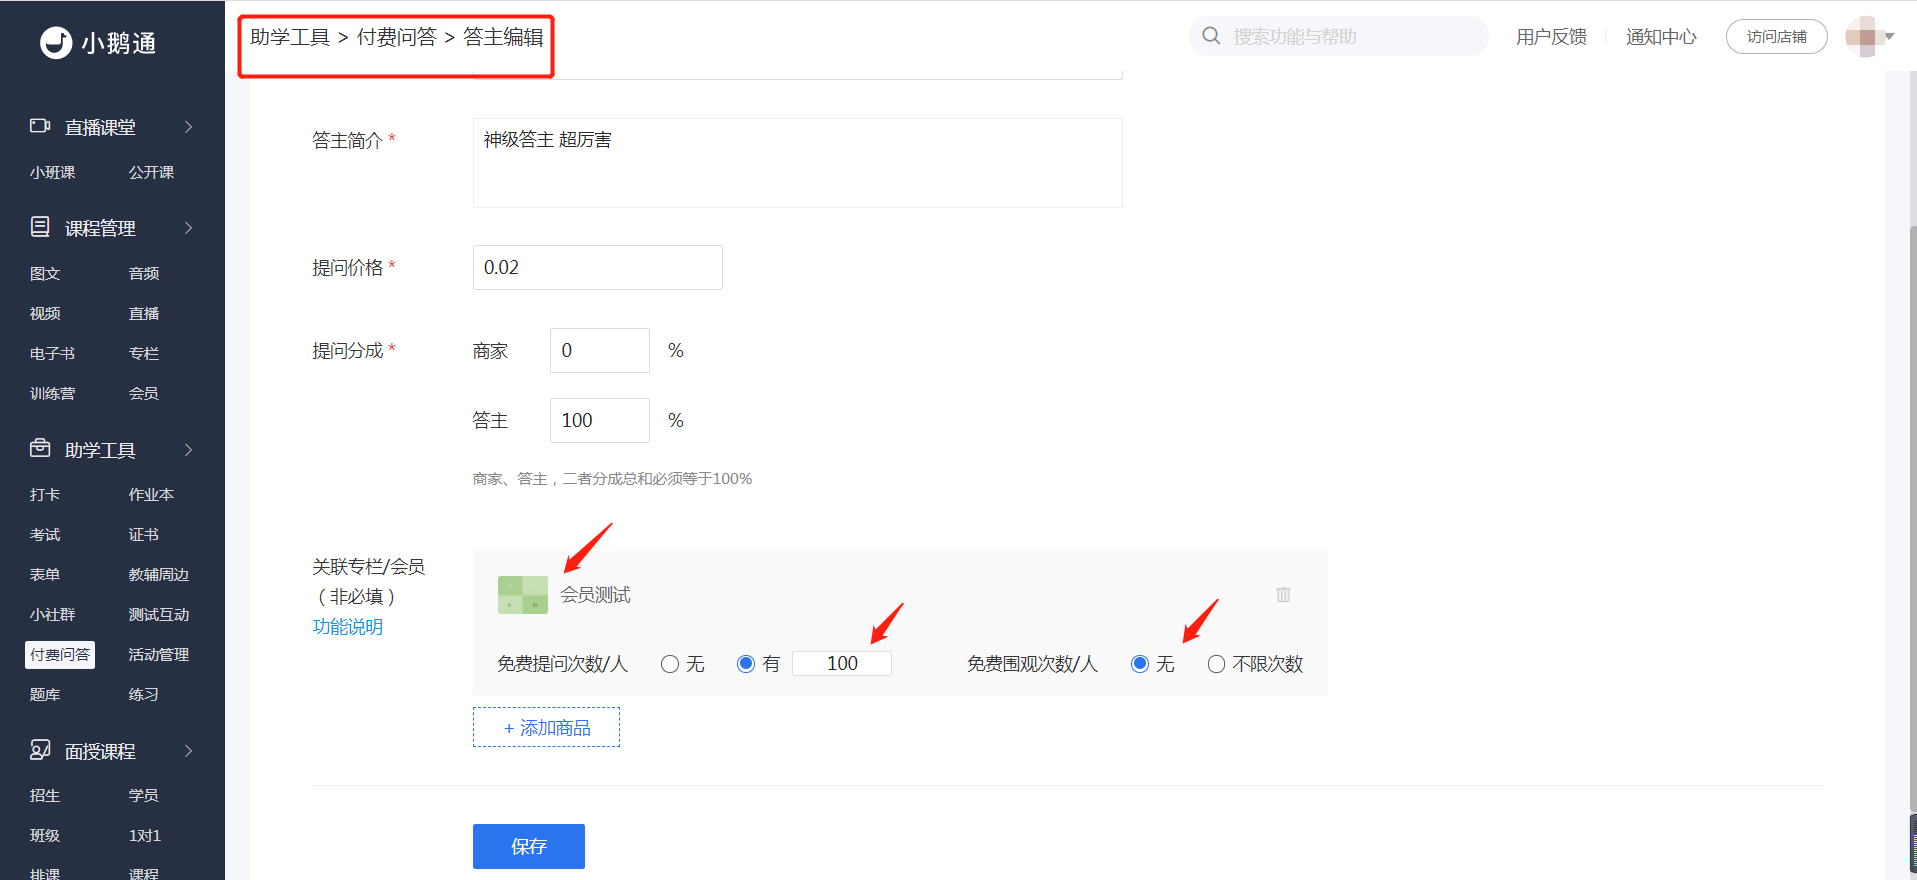Open 表单 in the sidebar
The image size is (1917, 880).
[x=45, y=574]
